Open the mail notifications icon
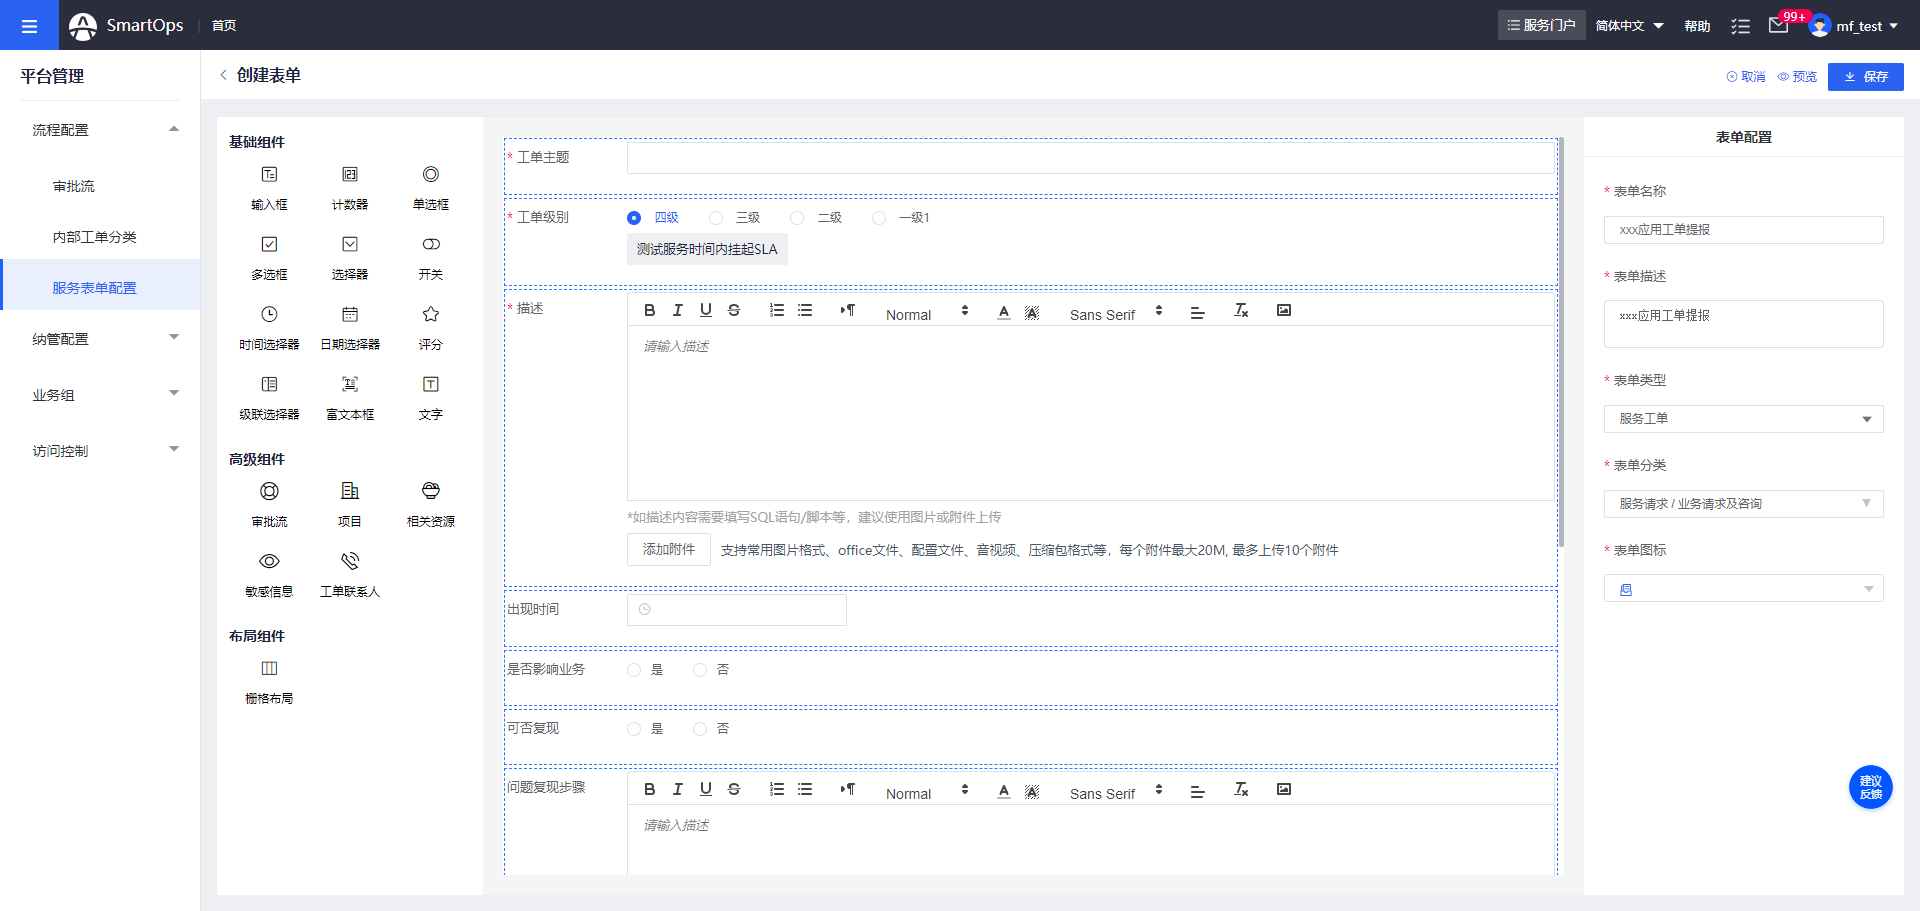Viewport: 1920px width, 911px height. click(x=1778, y=25)
